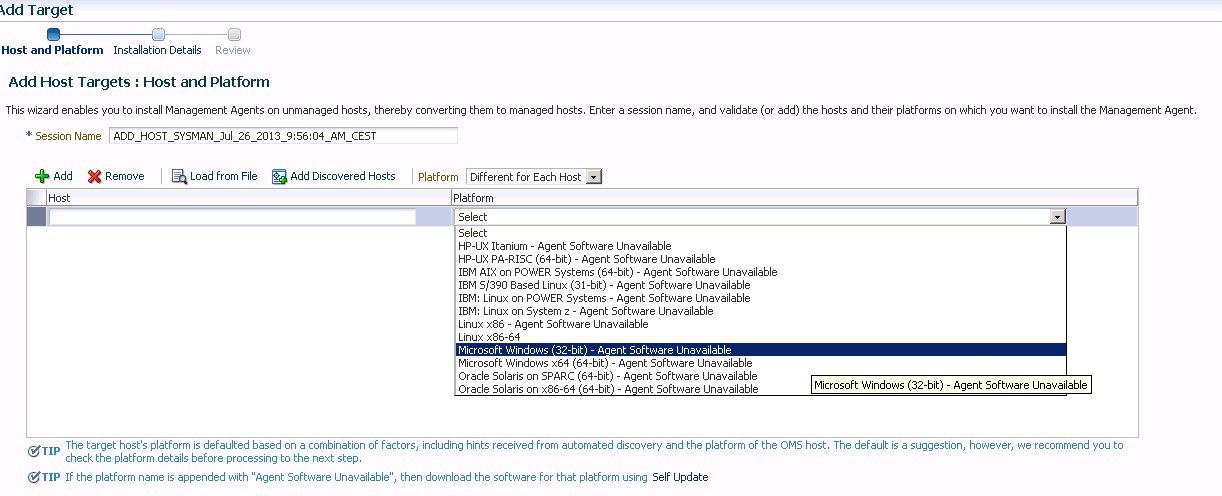This screenshot has width=1222, height=496.
Task: Choose Linux x86-64 from platform list
Action: tap(489, 337)
